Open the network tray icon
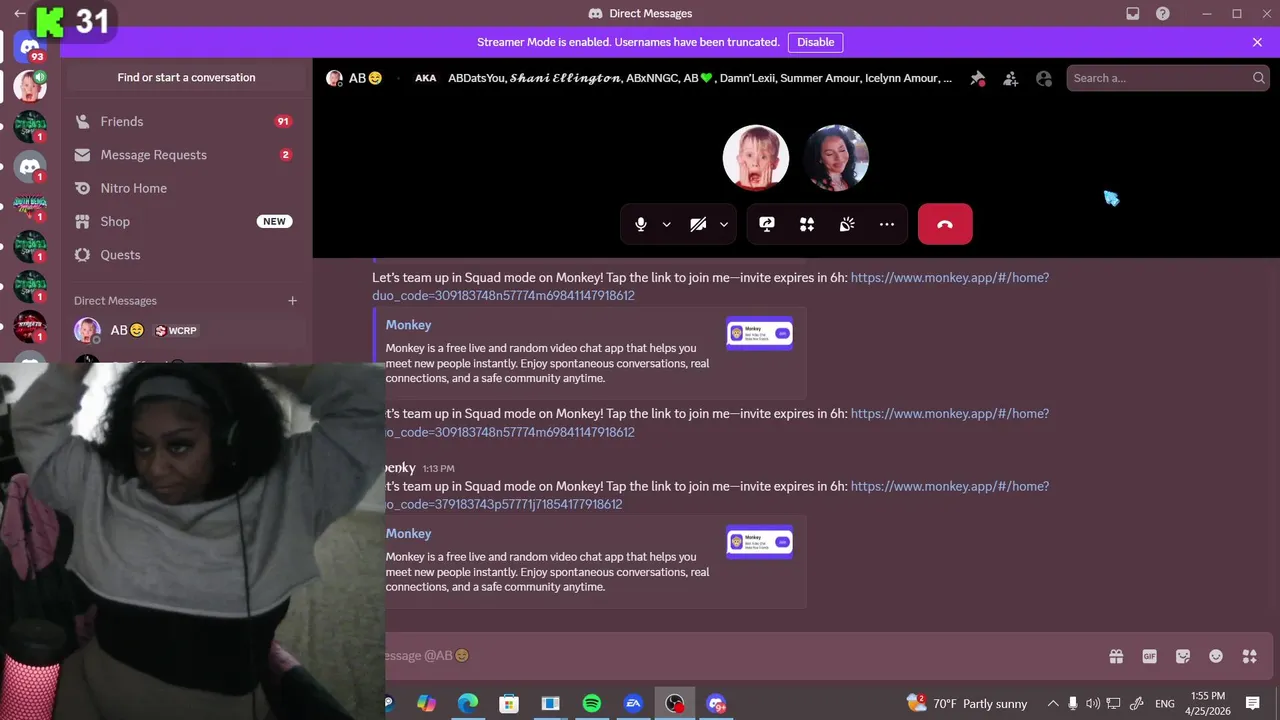 click(1113, 704)
